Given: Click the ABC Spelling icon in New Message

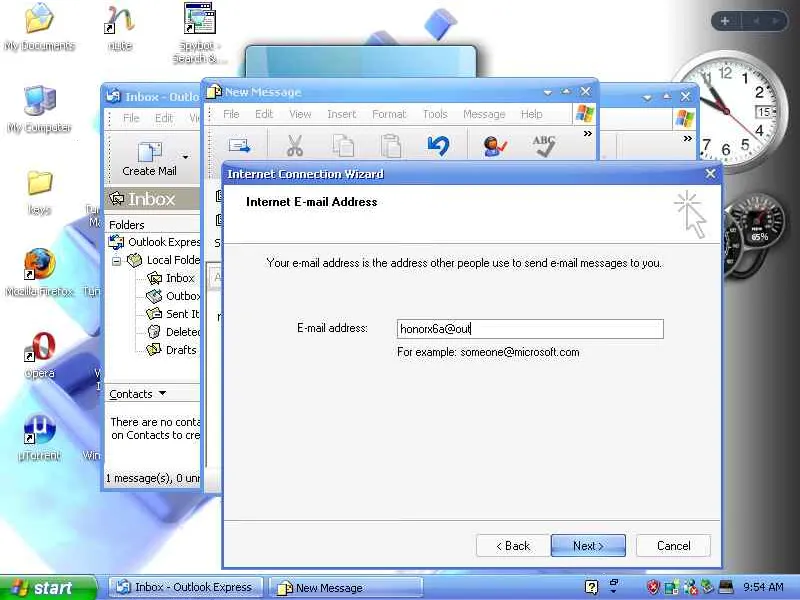Looking at the screenshot, I should pos(543,146).
